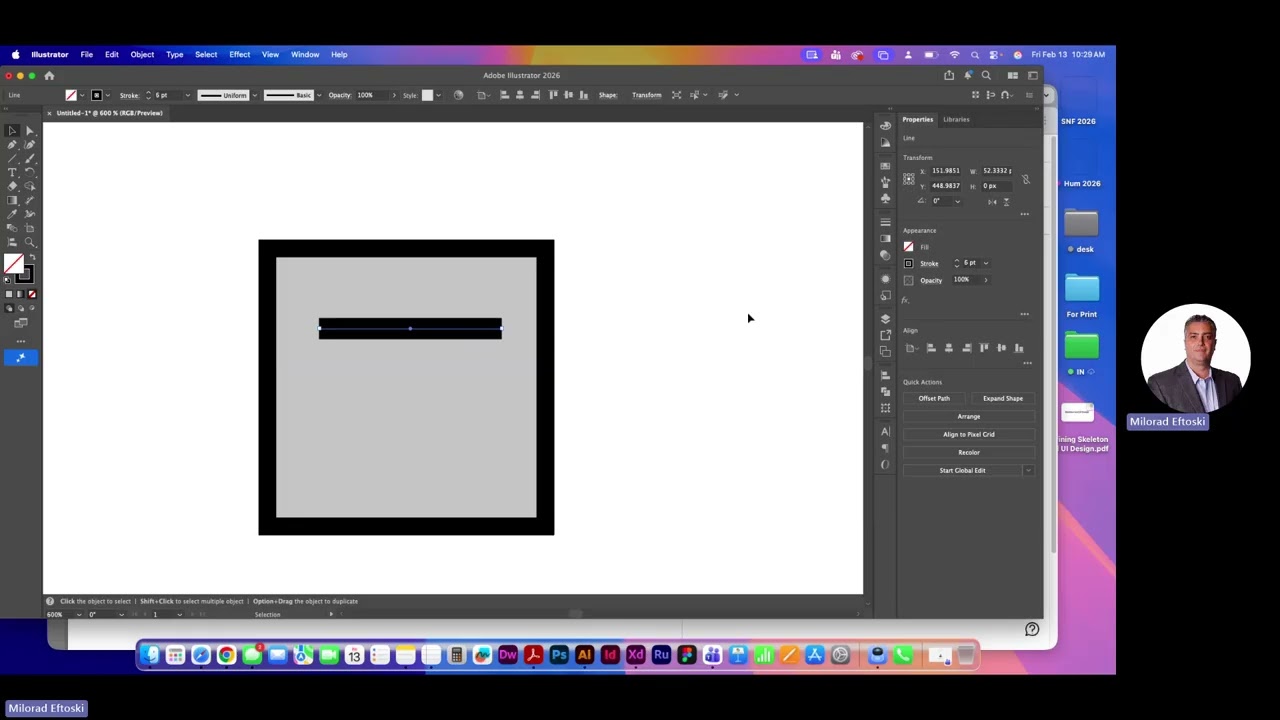The height and width of the screenshot is (720, 1280).
Task: Click vertical align center in Properties Align
Action: point(1001,348)
